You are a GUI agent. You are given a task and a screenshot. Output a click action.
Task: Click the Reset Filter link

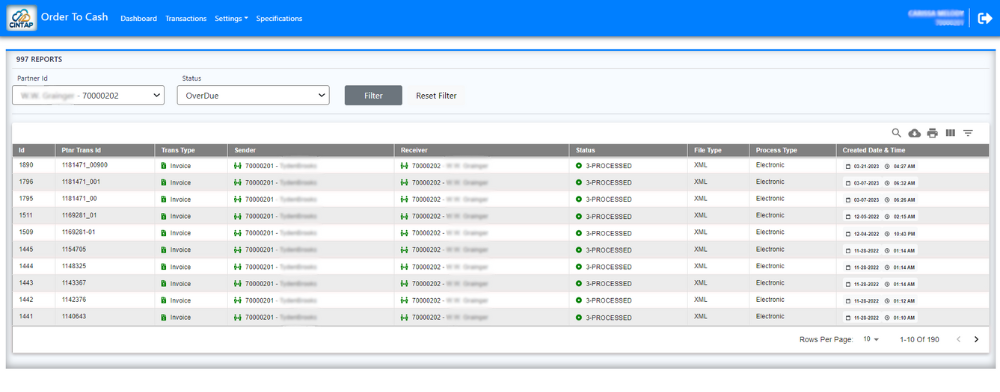click(x=436, y=96)
